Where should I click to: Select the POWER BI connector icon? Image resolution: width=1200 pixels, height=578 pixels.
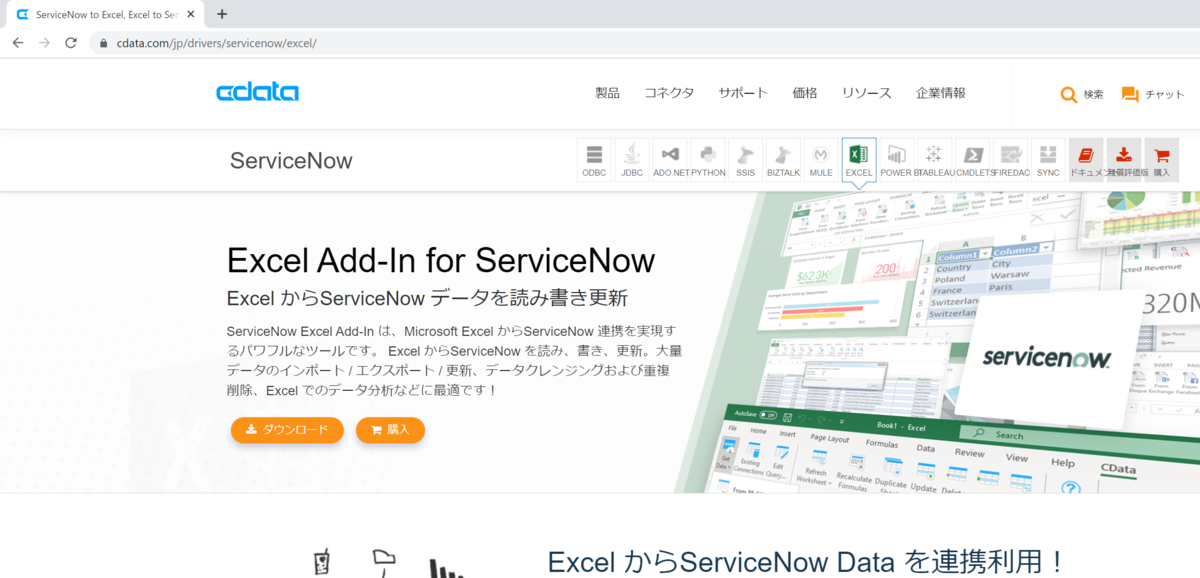point(896,158)
